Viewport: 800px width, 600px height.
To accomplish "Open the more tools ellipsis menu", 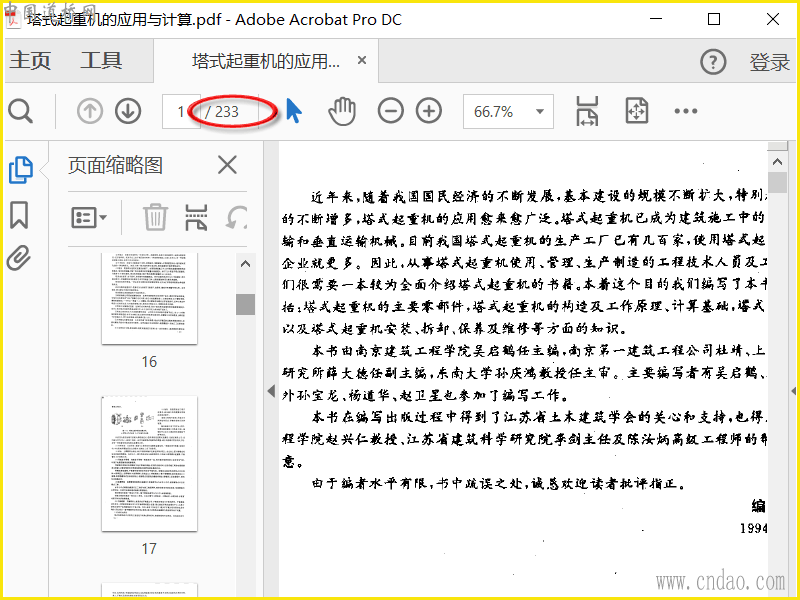I will coord(686,111).
